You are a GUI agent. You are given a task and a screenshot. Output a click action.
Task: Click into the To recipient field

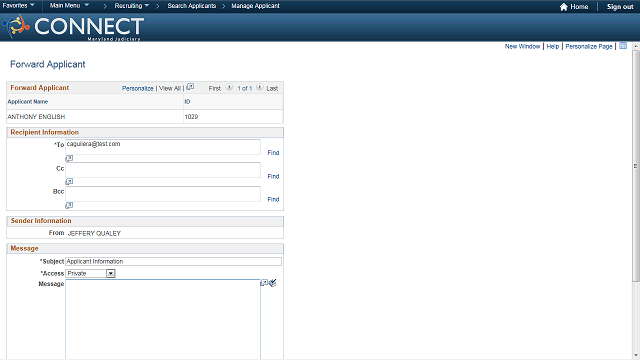[163, 147]
